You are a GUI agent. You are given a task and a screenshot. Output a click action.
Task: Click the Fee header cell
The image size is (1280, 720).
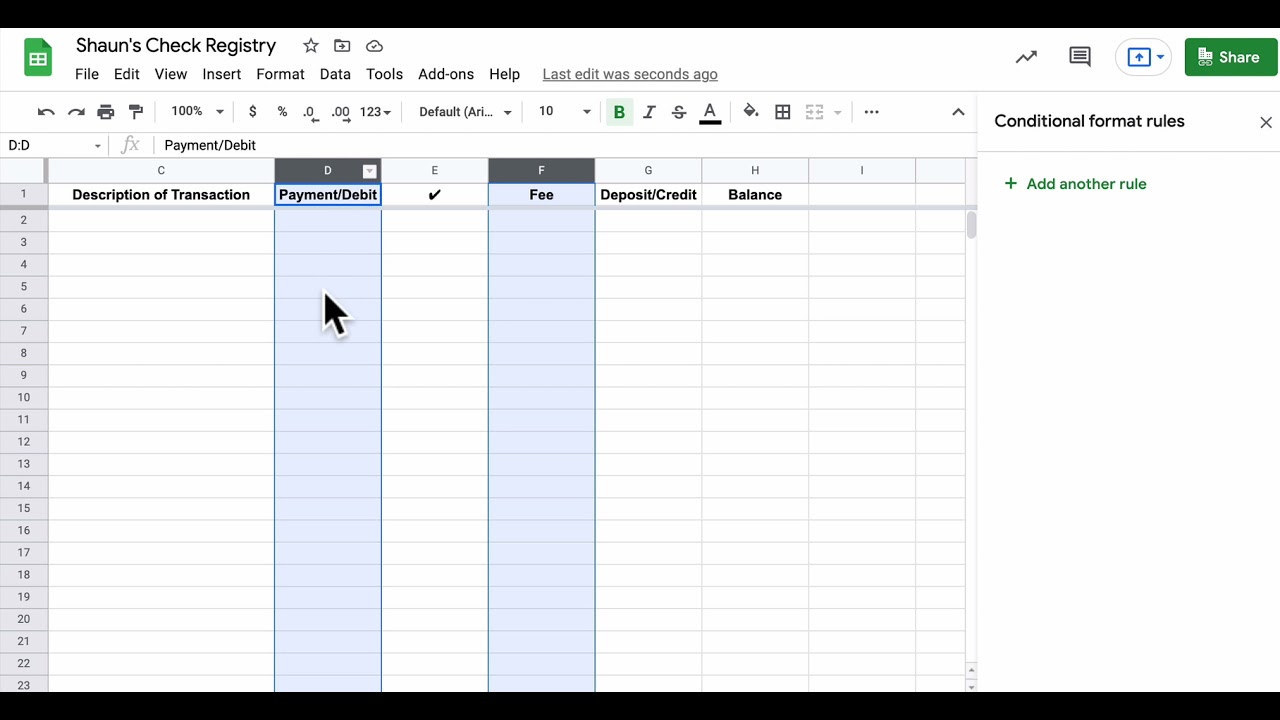point(541,195)
